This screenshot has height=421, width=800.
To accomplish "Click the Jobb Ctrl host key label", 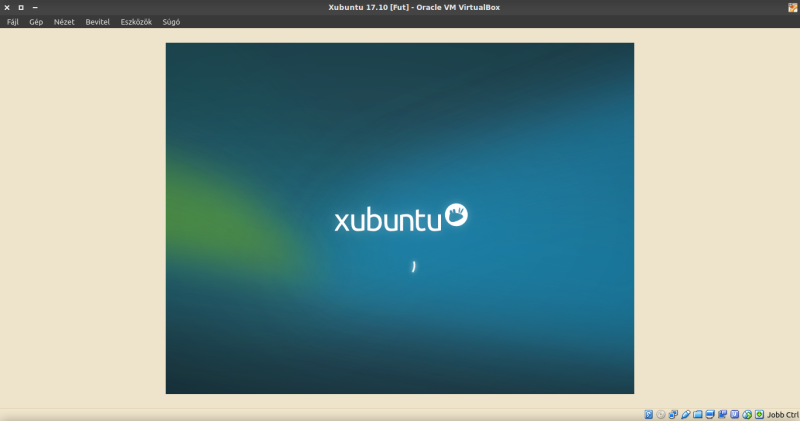I will pos(781,414).
